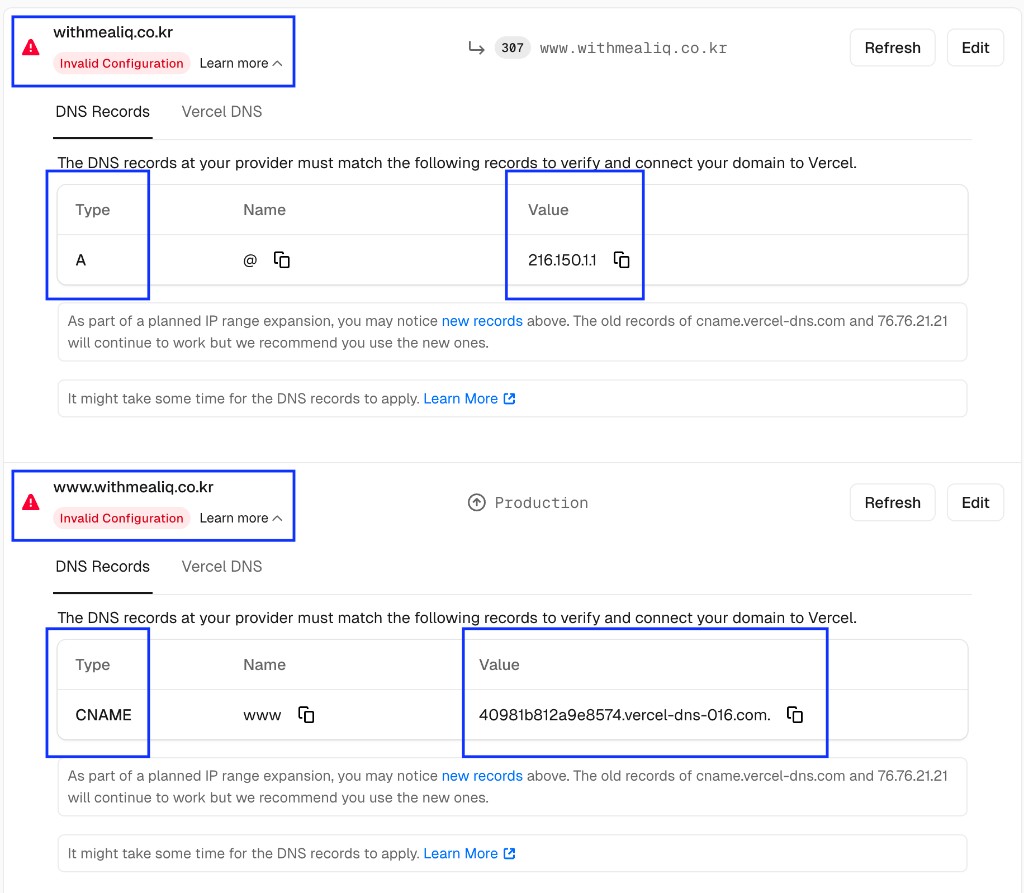Select DNS Records tab for withmealiq.co.kr
The height and width of the screenshot is (893, 1024).
[x=103, y=112]
